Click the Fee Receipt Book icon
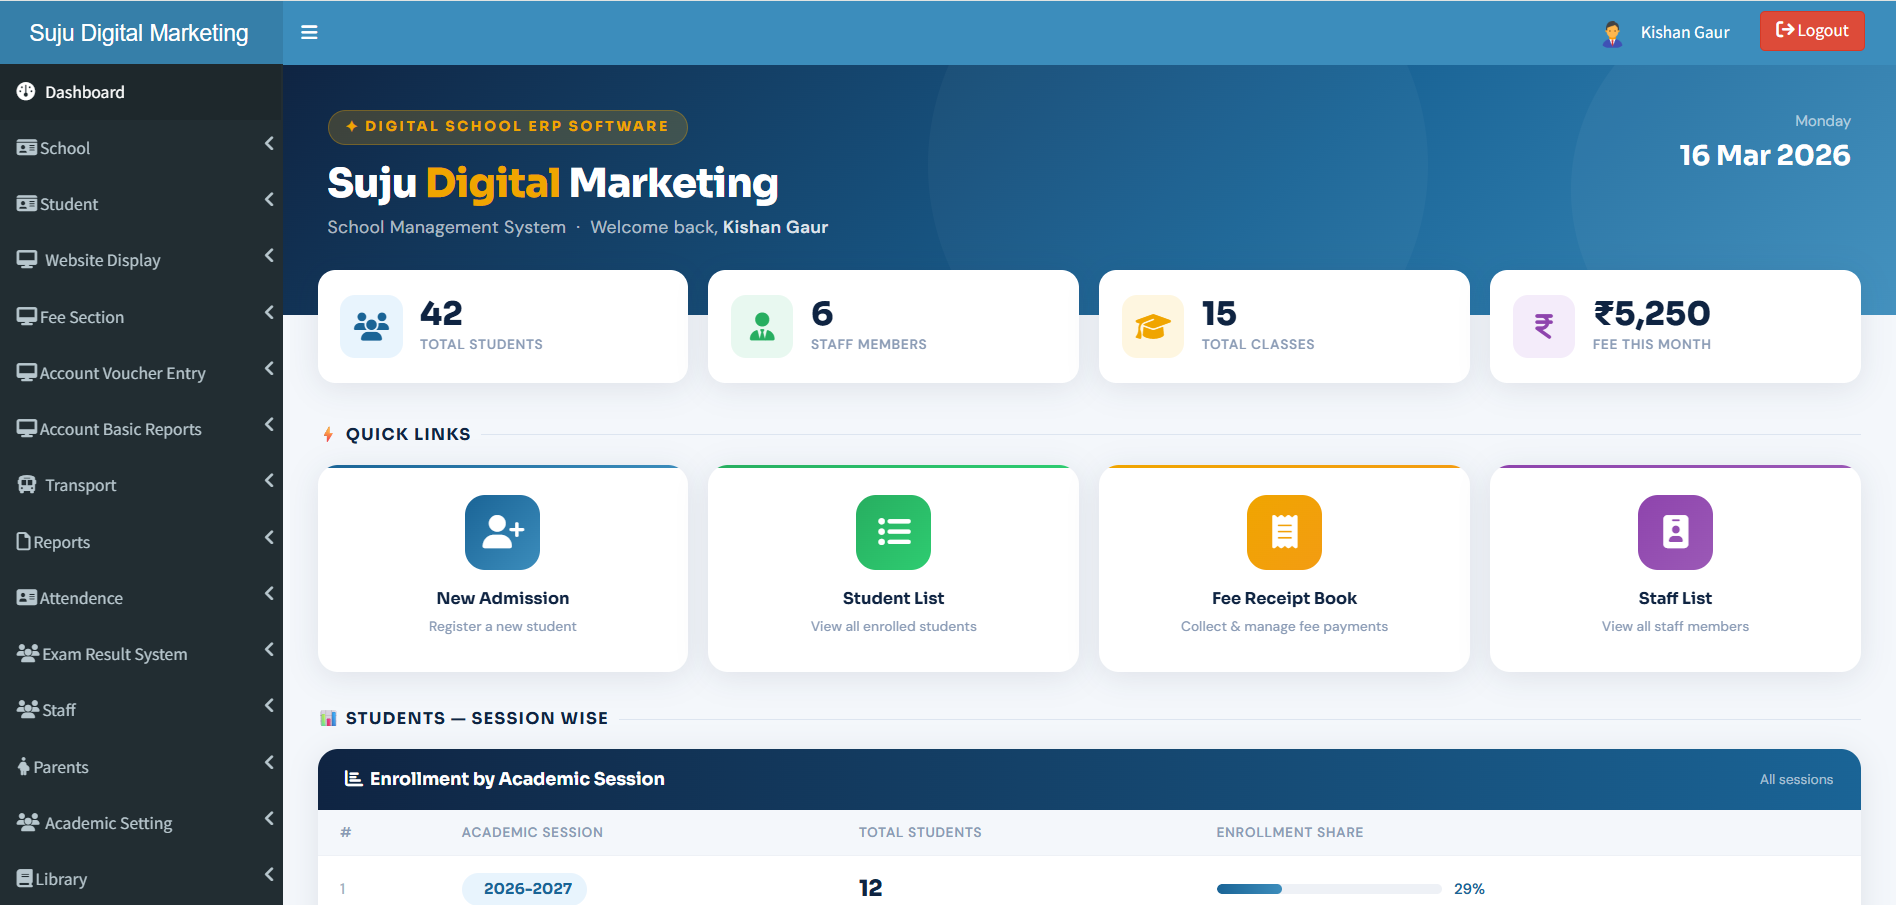This screenshot has height=905, width=1896. coord(1284,532)
